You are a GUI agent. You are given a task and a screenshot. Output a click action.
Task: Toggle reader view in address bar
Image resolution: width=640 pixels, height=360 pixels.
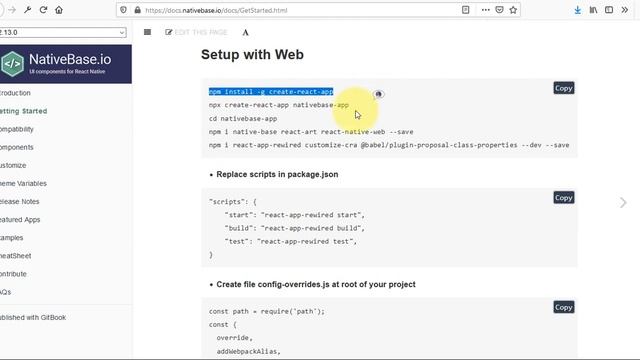pos(465,10)
